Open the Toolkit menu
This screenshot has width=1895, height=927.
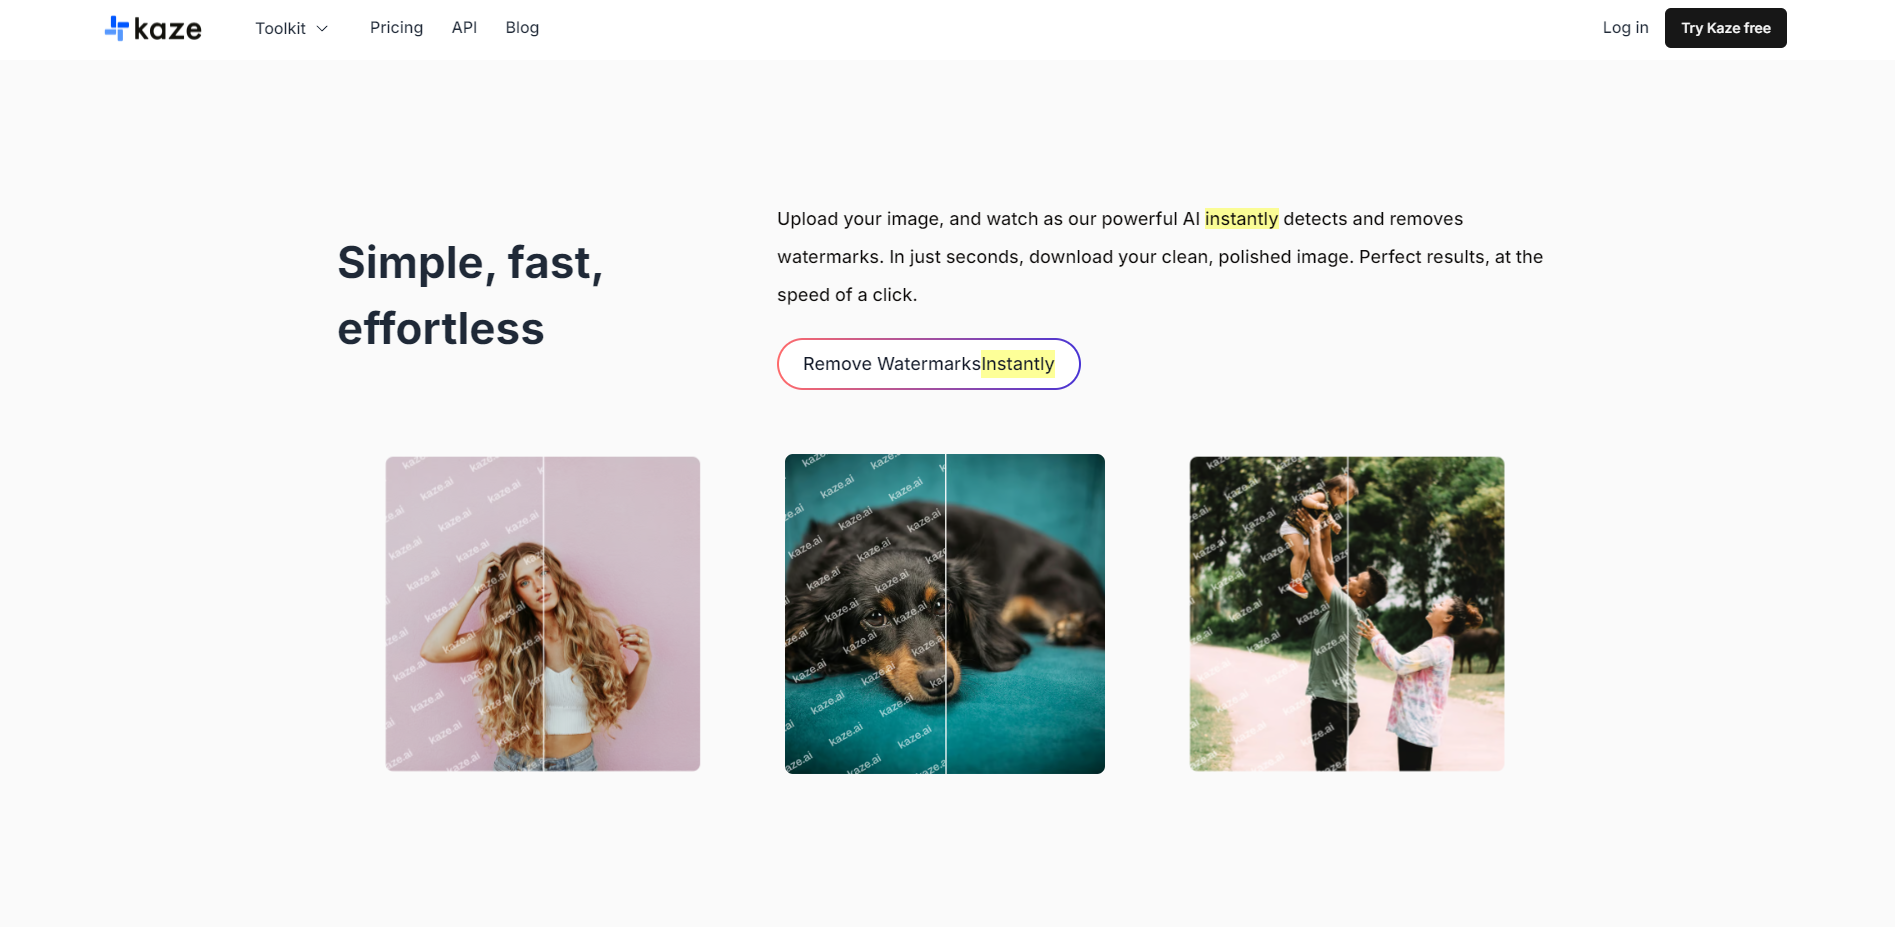pos(291,28)
